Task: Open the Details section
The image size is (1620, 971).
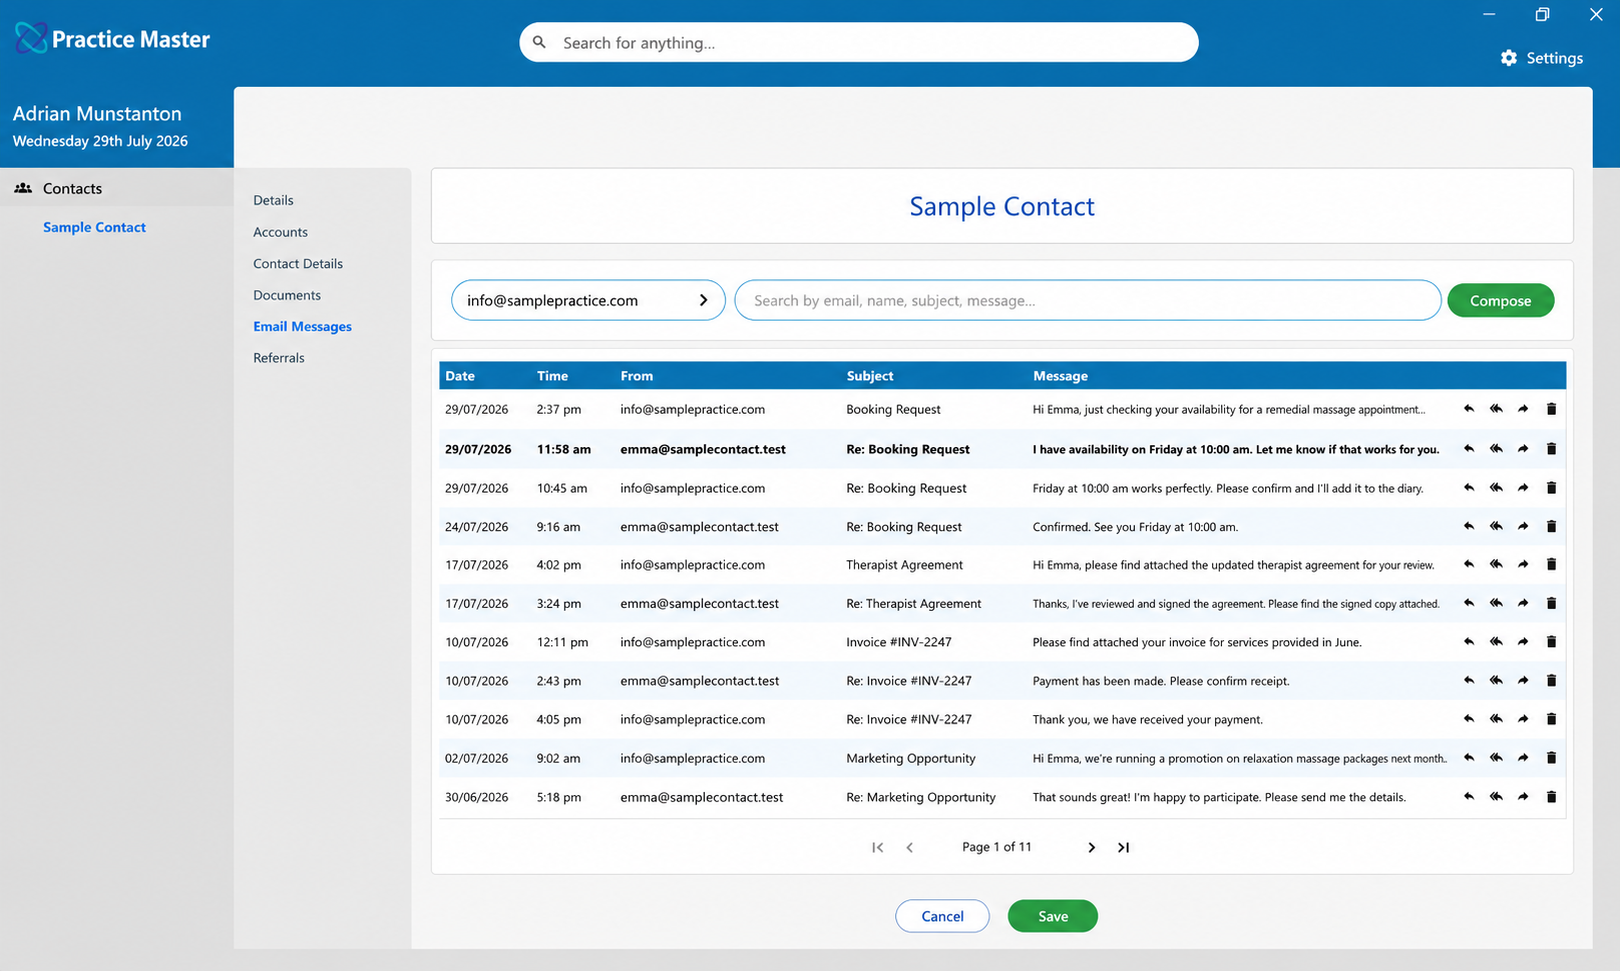Action: (x=273, y=200)
